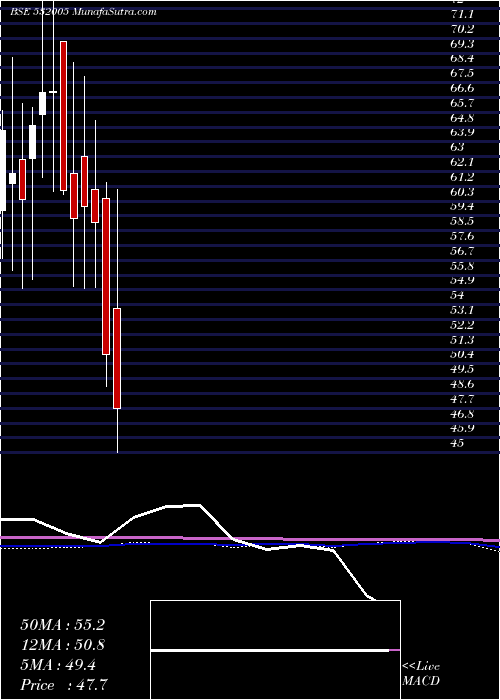Click the 51.3 price axis label

[x=462, y=339]
